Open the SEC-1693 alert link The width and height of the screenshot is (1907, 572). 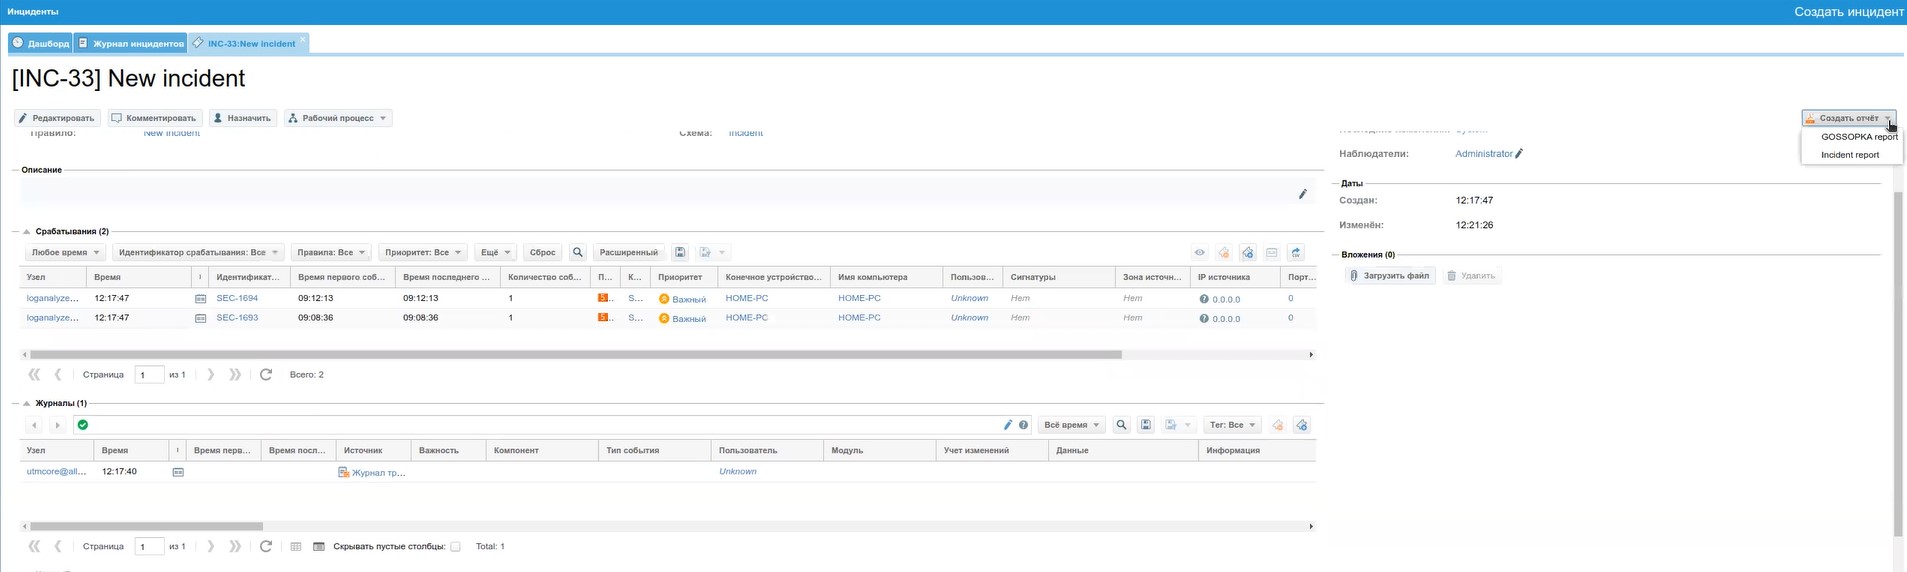(237, 318)
